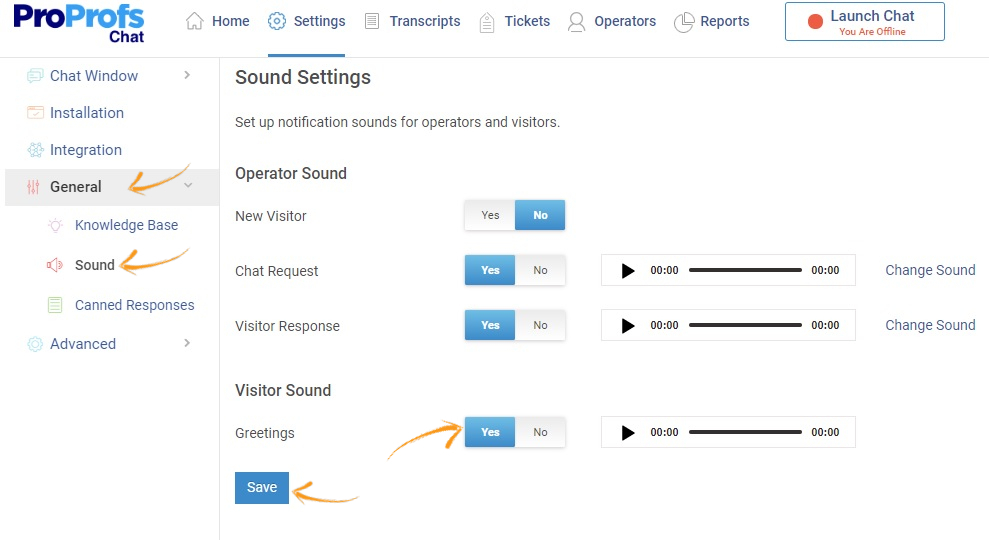
Task: Click the Knowledge Base lightbulb icon
Action: point(56,225)
